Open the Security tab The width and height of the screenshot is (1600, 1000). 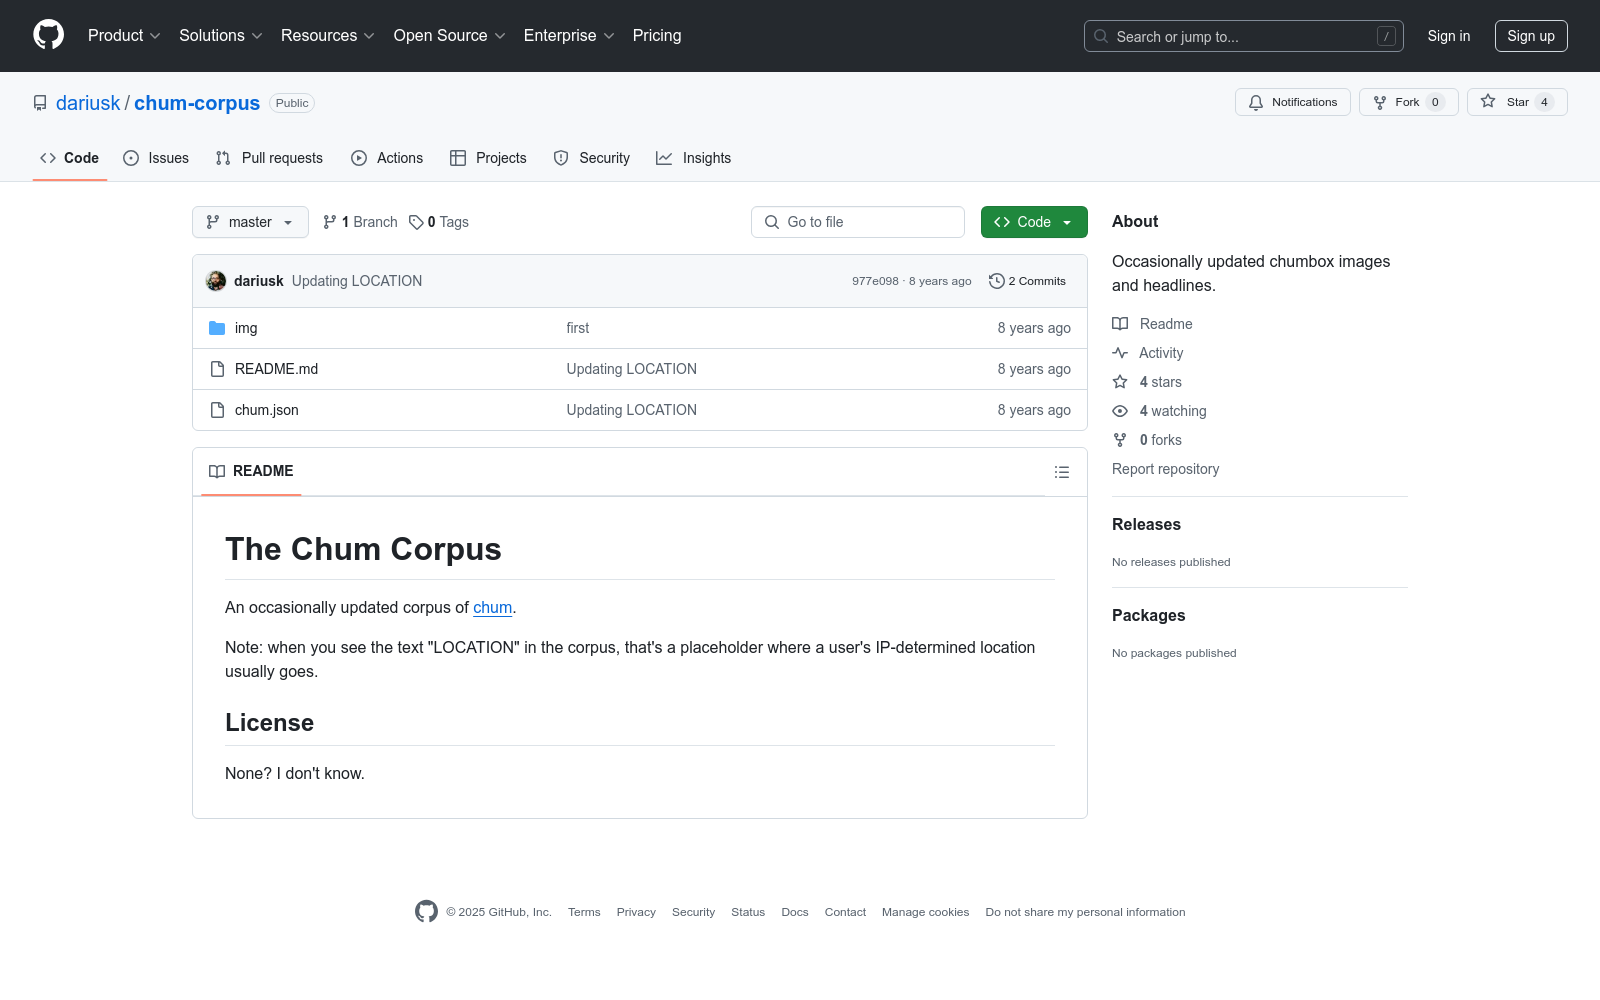592,158
